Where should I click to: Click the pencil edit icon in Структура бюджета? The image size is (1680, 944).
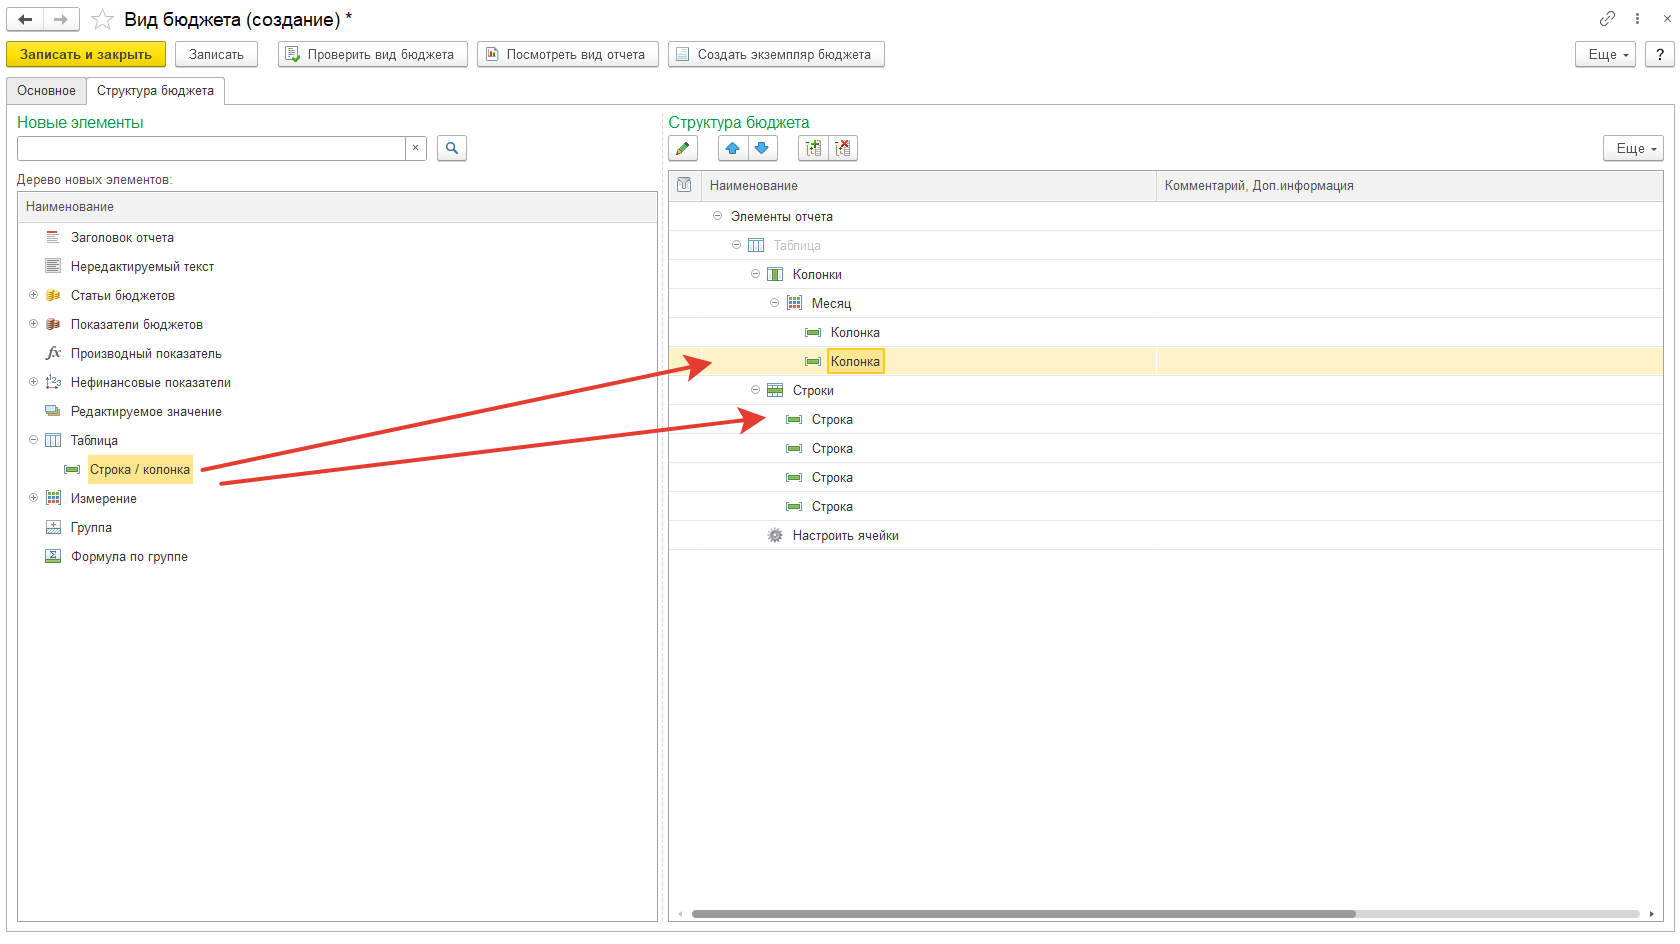pos(683,149)
